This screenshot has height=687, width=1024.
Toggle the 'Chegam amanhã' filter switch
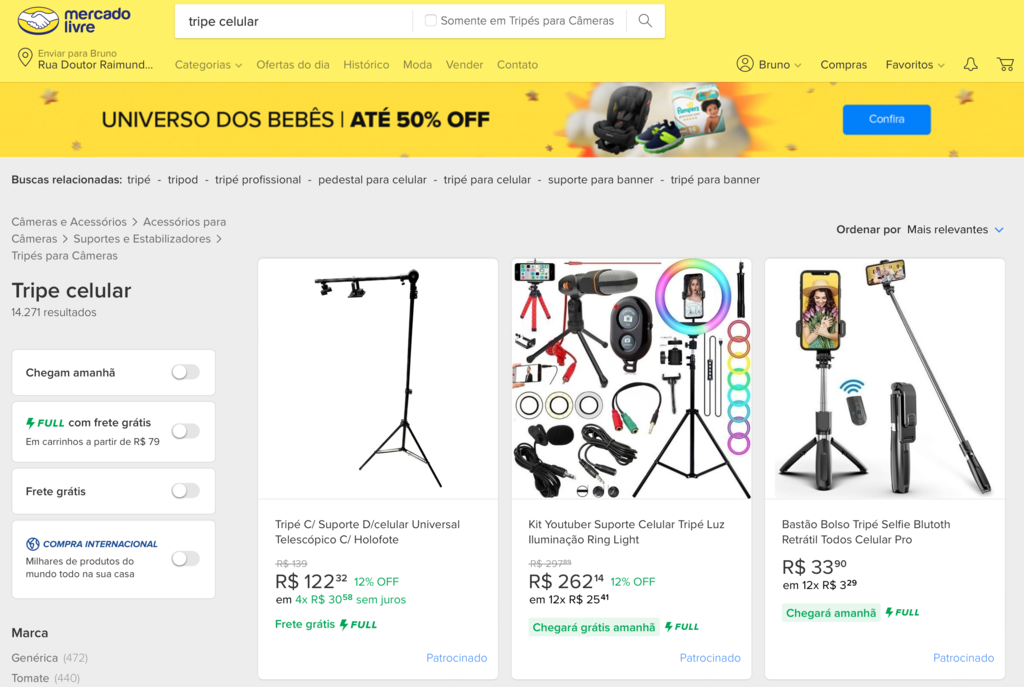click(185, 371)
